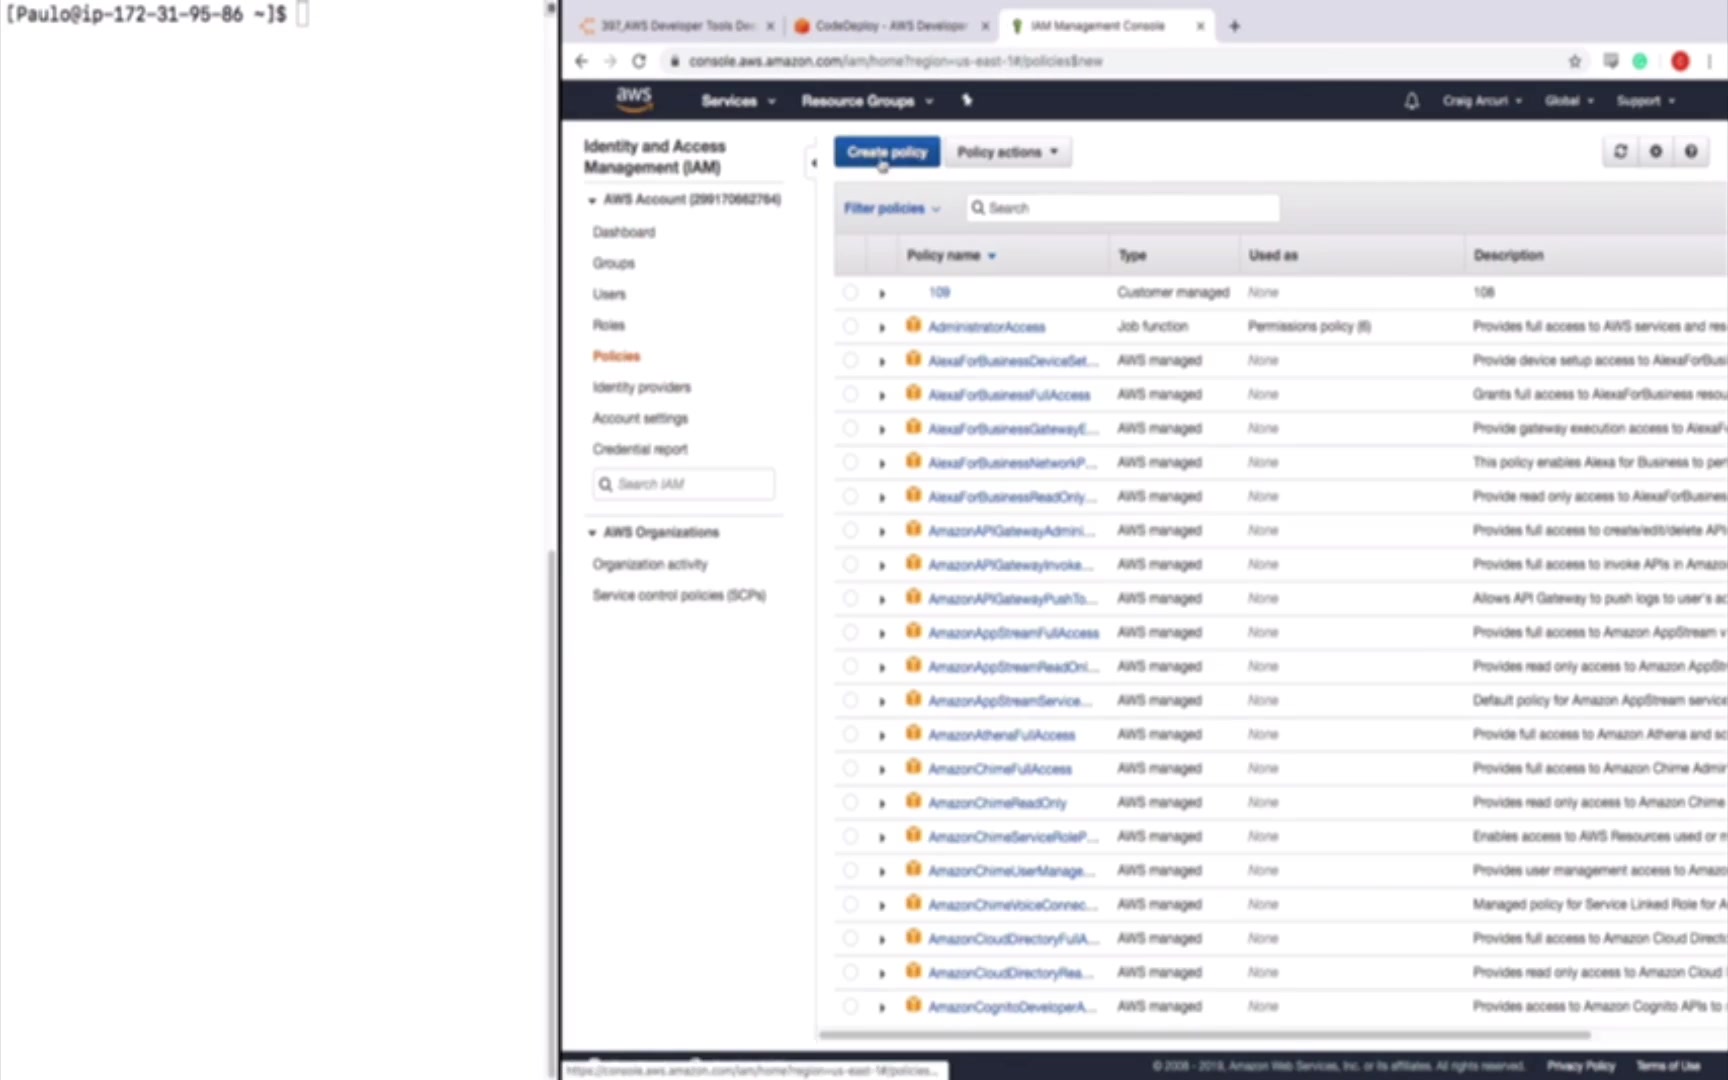Open the Services dropdown in AWS header

(738, 101)
